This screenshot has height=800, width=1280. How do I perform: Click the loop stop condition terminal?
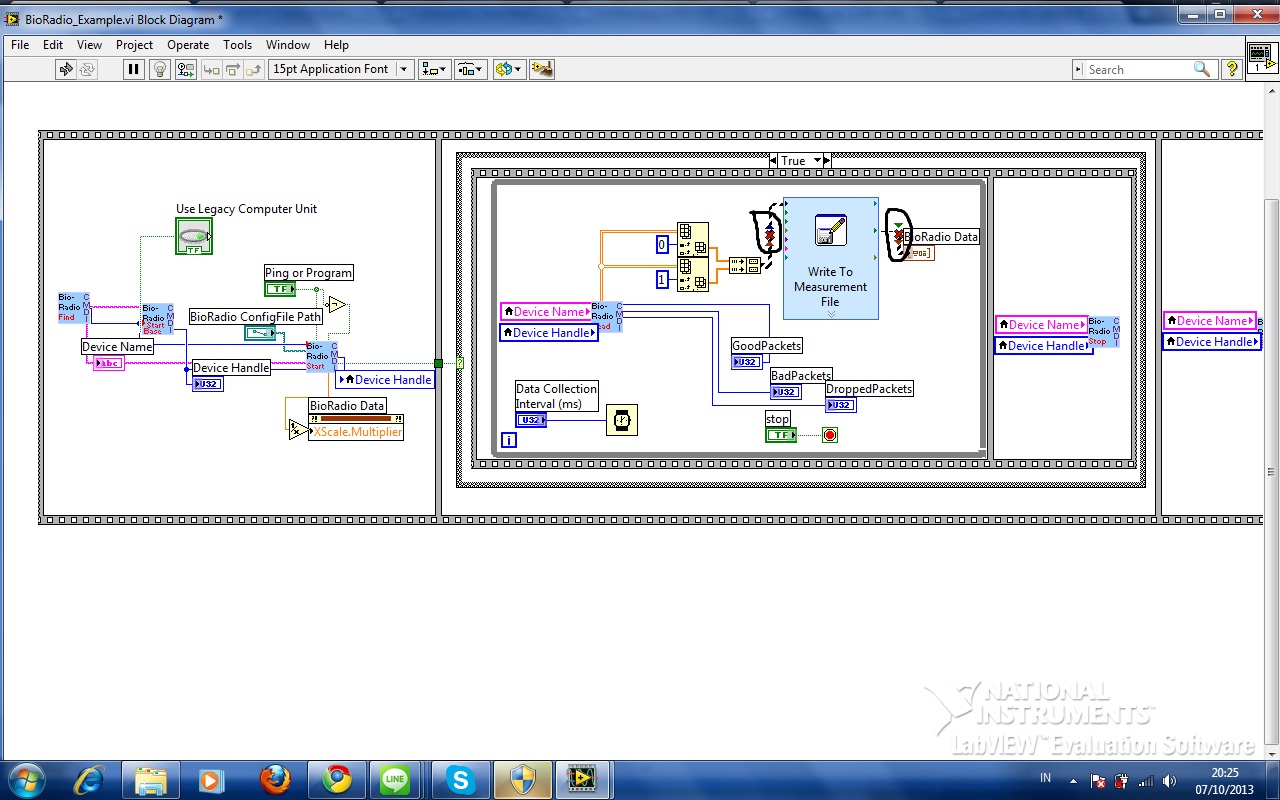click(x=830, y=435)
